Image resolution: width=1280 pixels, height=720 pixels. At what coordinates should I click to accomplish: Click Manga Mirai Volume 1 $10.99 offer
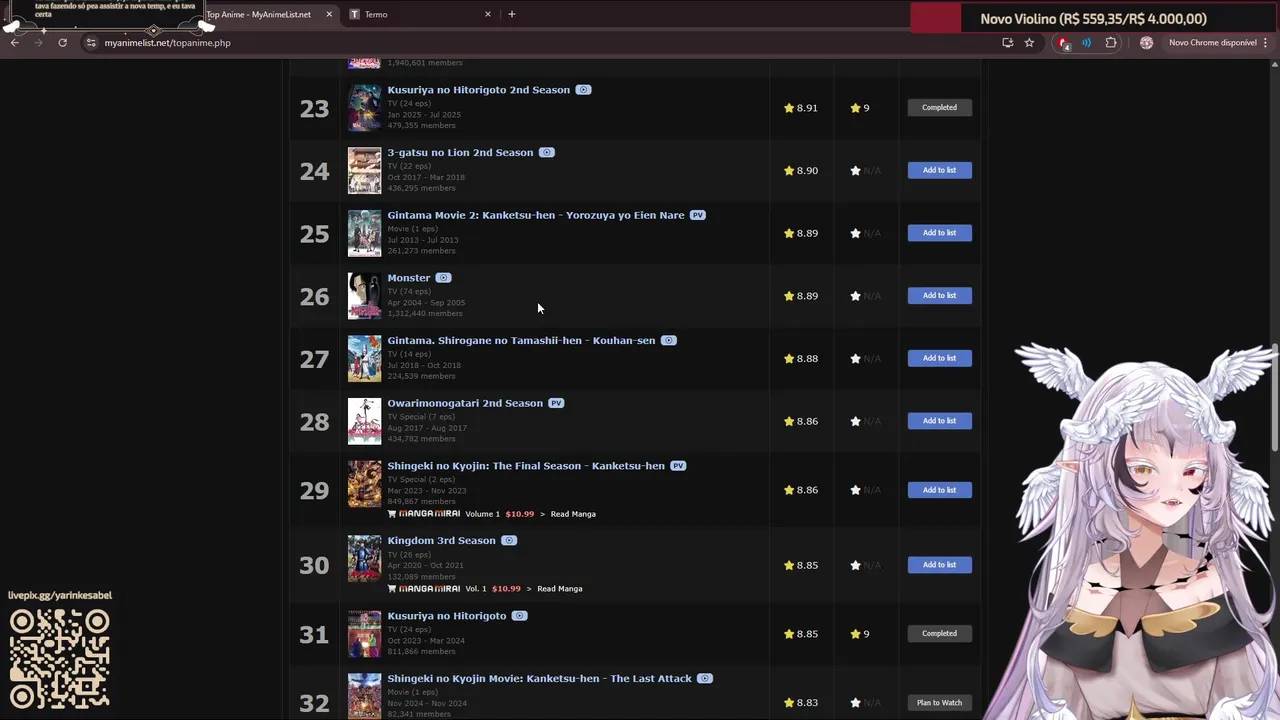point(461,514)
